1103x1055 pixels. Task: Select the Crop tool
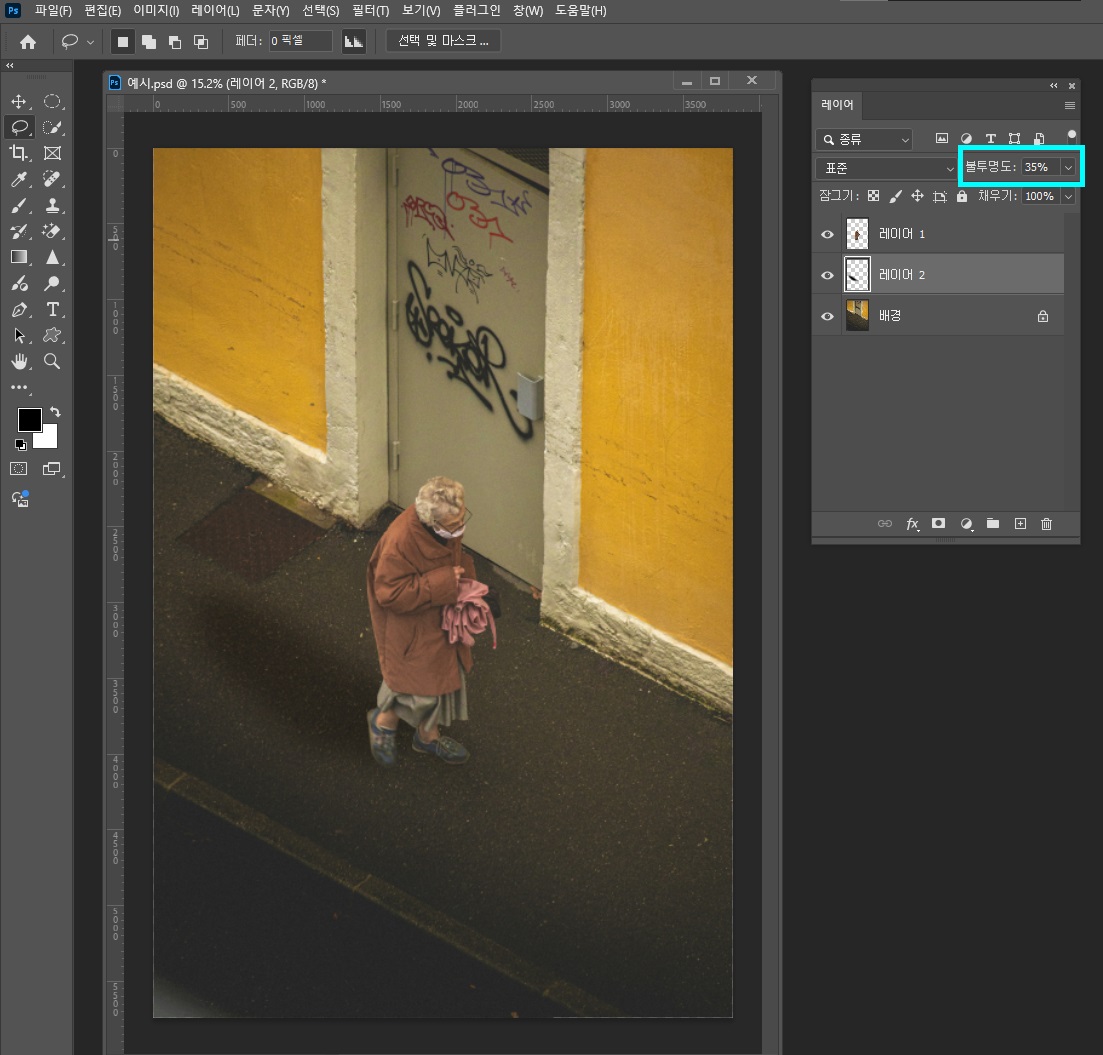(19, 153)
